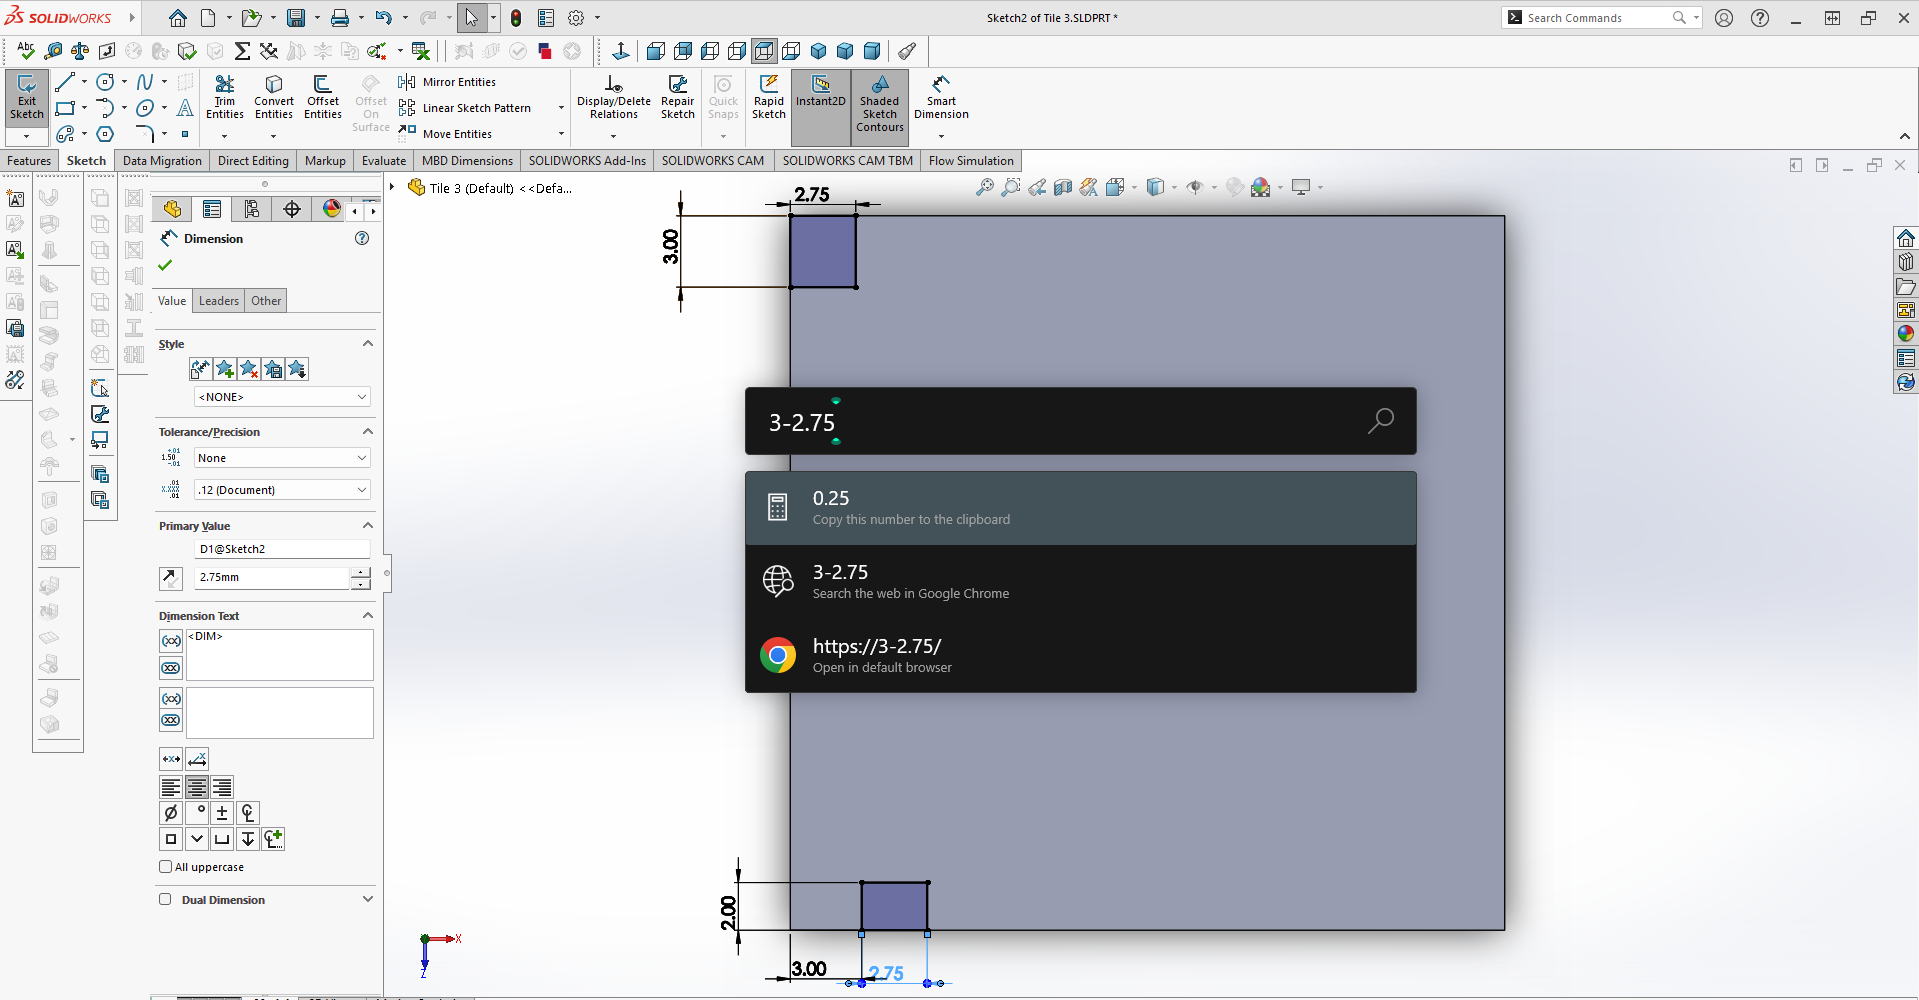Click the Rebuild traffic light icon
The image size is (1919, 1000).
pos(516,18)
